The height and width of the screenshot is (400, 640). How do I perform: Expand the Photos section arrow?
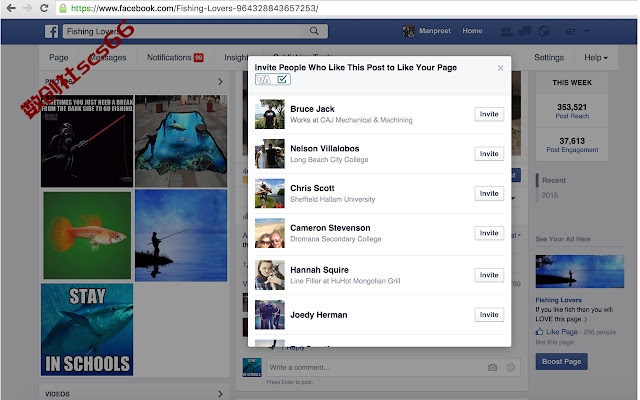pos(220,82)
